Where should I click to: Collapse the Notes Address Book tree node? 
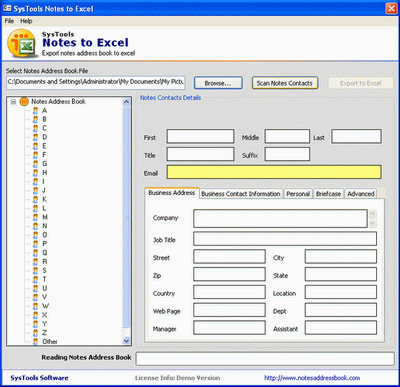pyautogui.click(x=13, y=102)
